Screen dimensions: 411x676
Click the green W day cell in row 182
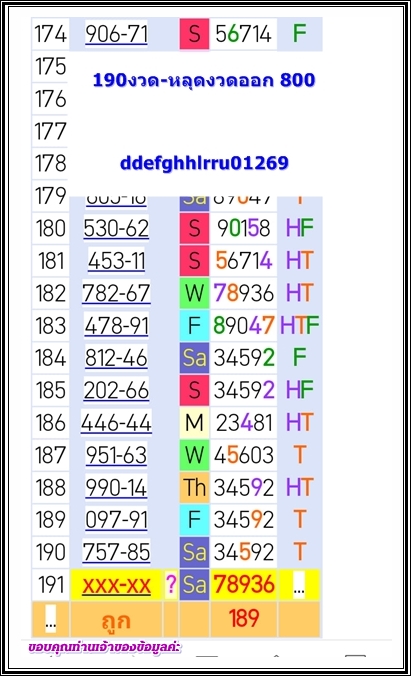coord(195,293)
